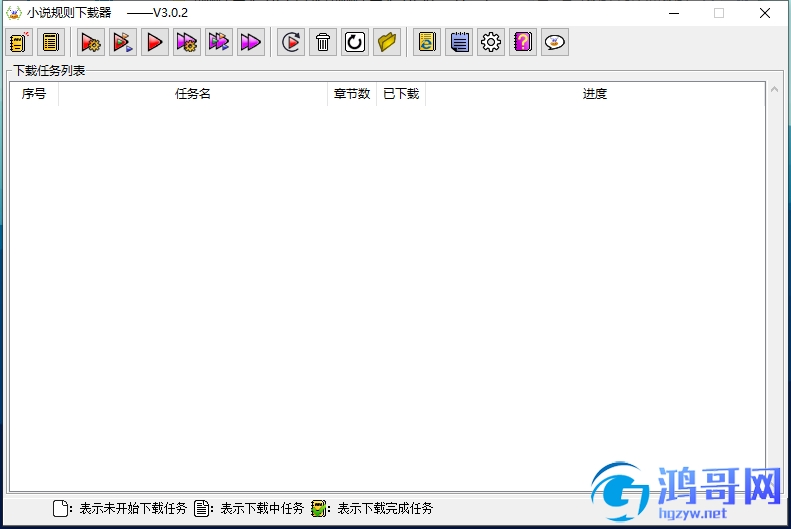Sort by the 任务名 column header
The image size is (791, 529).
coord(193,94)
